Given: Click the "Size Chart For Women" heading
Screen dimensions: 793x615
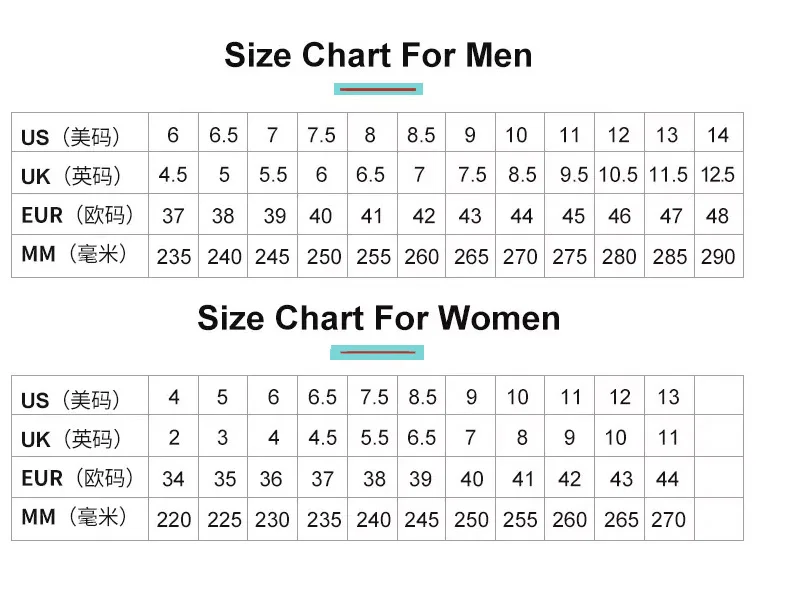Looking at the screenshot, I should [378, 318].
